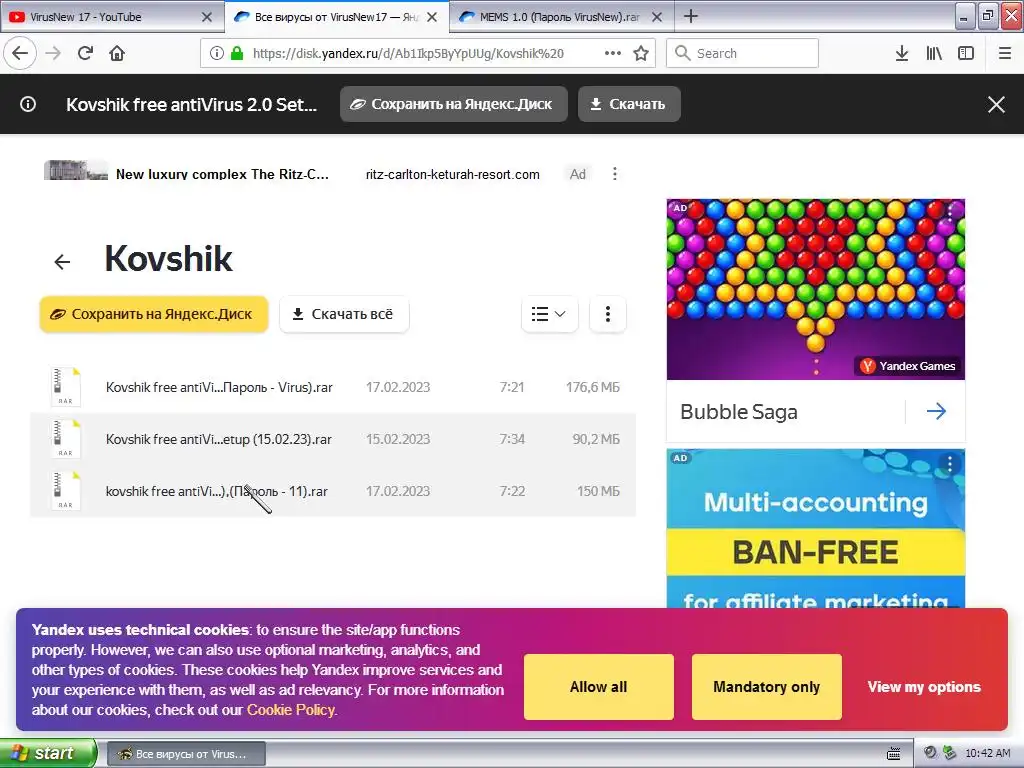
Task: Choose Mandatory only cookies
Action: 766,687
